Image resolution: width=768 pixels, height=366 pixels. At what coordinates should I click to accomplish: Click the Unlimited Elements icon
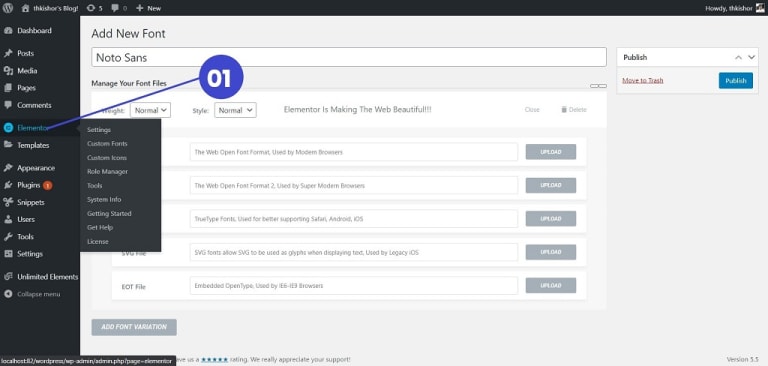coord(8,277)
